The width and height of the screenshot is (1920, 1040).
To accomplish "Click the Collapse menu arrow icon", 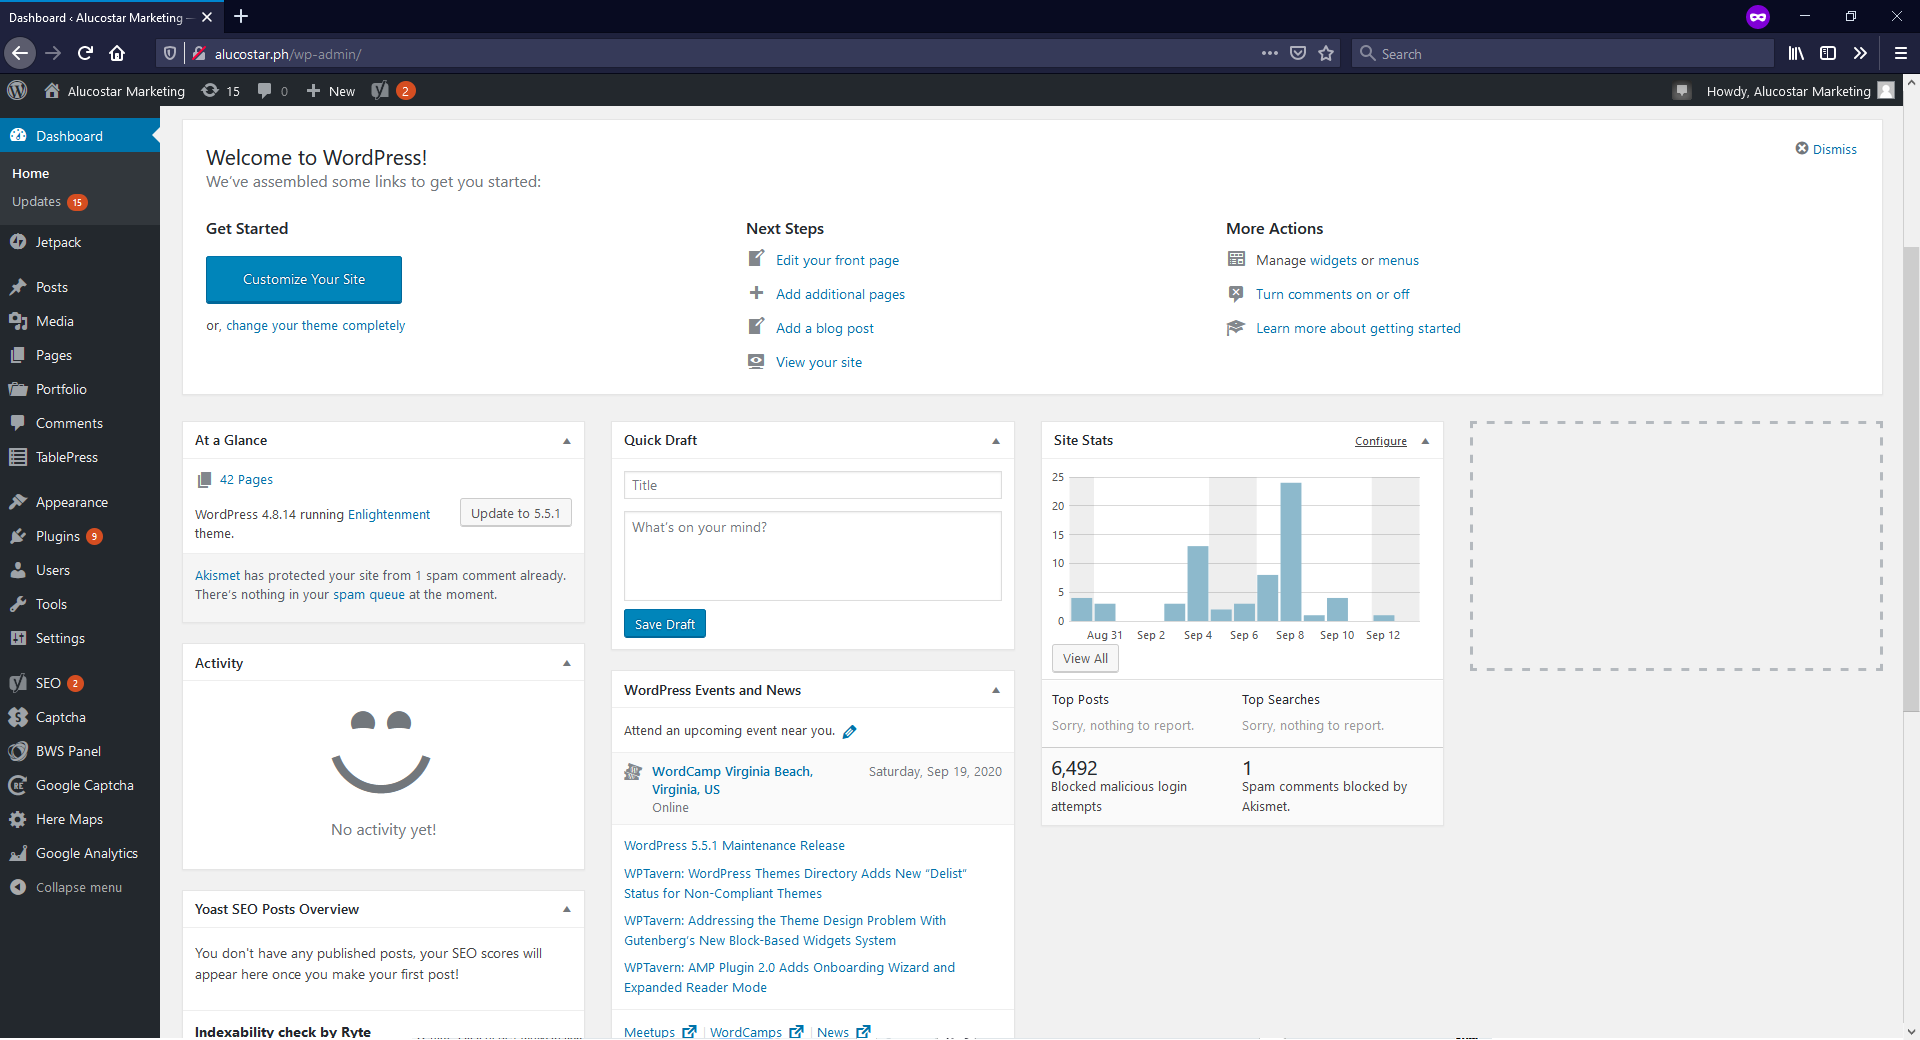I will pos(18,887).
